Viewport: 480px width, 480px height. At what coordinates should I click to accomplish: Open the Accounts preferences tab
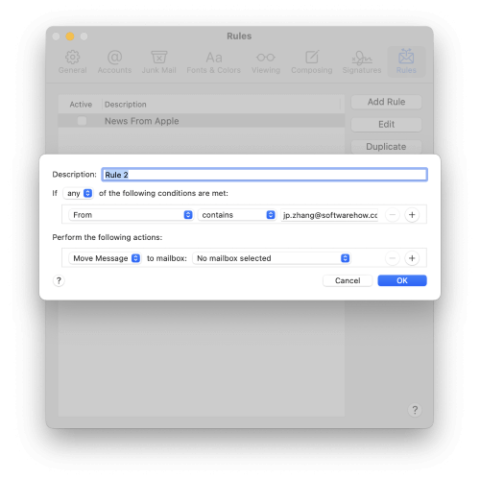click(114, 62)
